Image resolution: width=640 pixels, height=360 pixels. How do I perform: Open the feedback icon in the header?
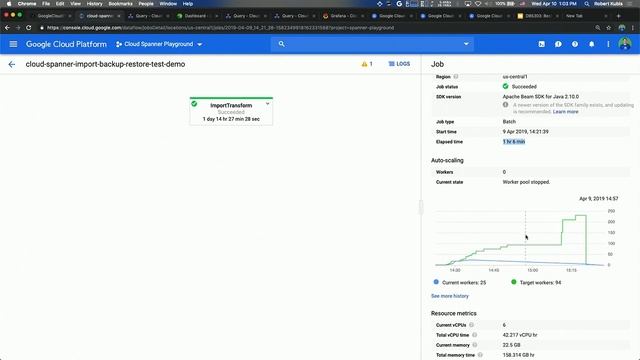pos(558,44)
